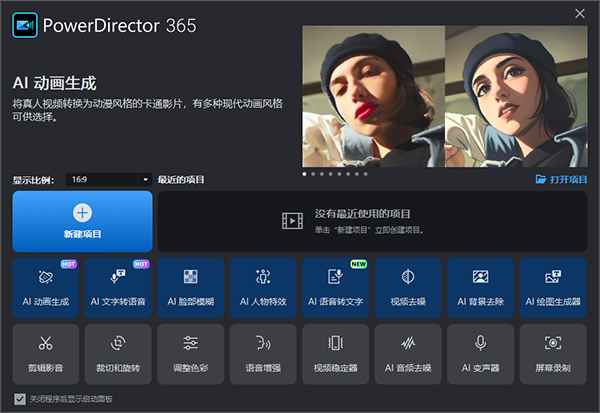Launch 视频稳定器 stabilizer tool
Screen dimensions: 600x413
click(x=336, y=354)
